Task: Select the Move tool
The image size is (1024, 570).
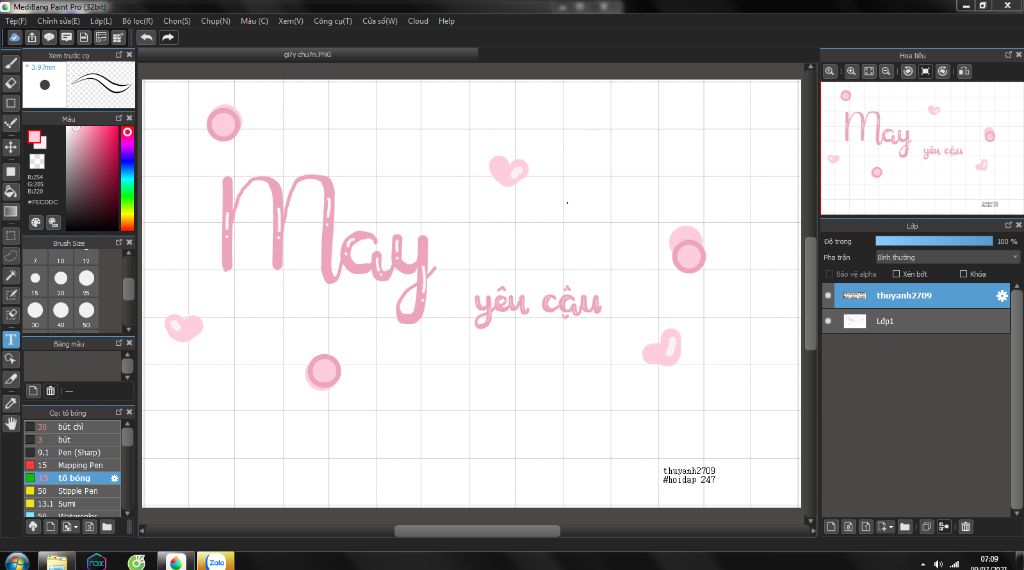Action: click(x=10, y=147)
